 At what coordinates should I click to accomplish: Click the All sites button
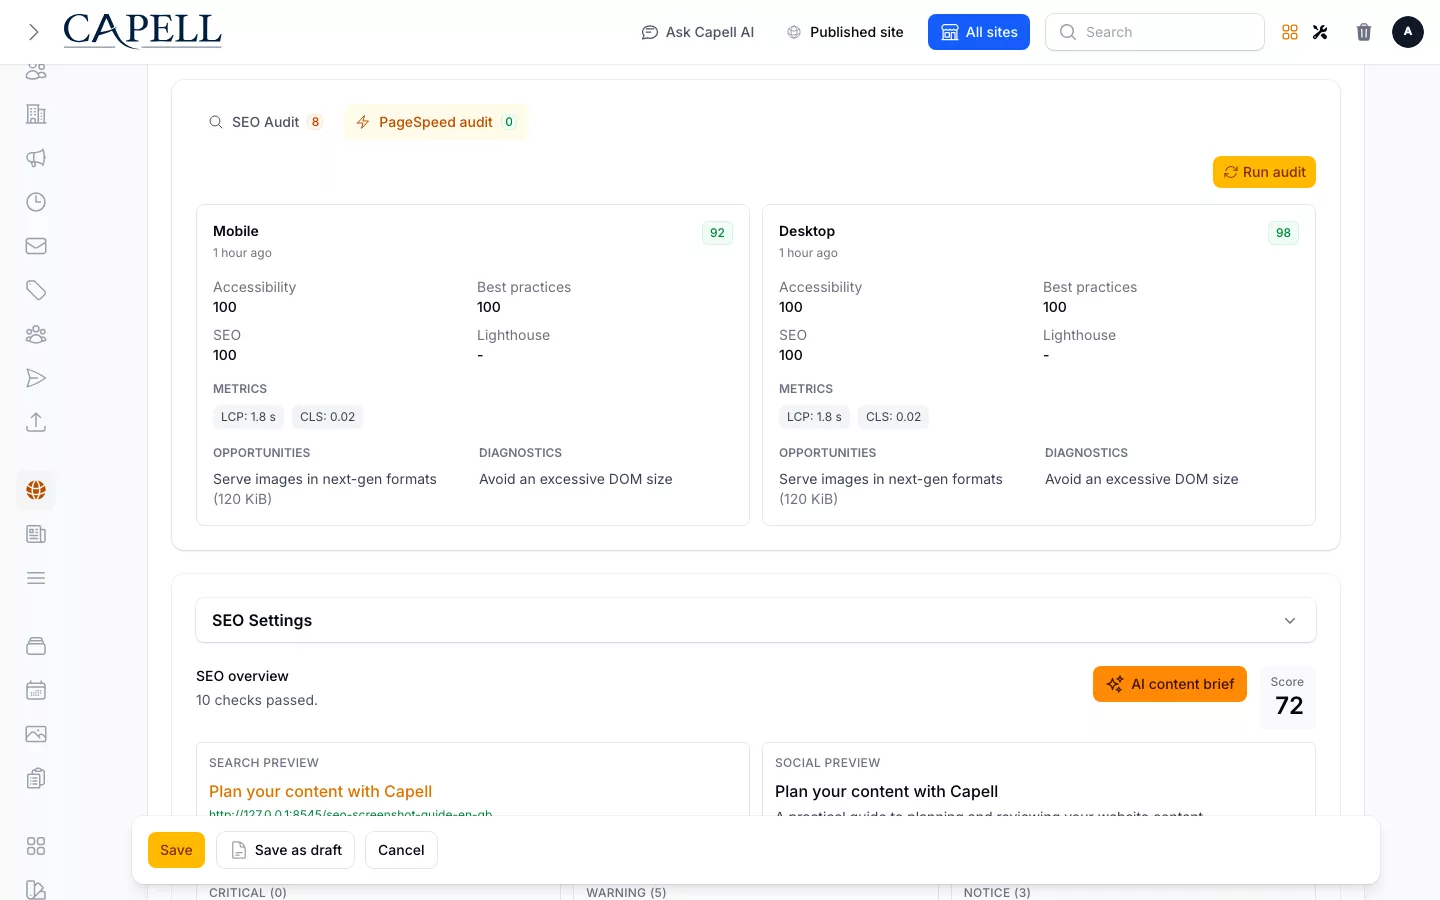[979, 32]
